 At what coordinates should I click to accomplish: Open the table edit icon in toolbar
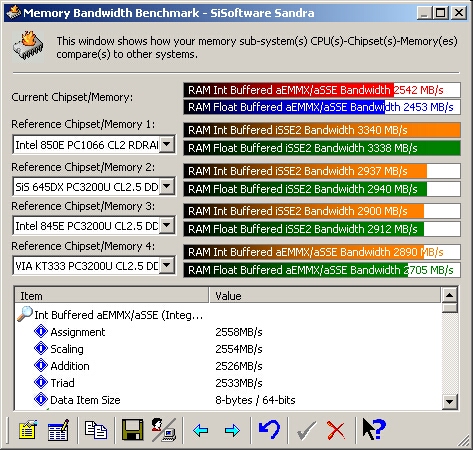59,430
